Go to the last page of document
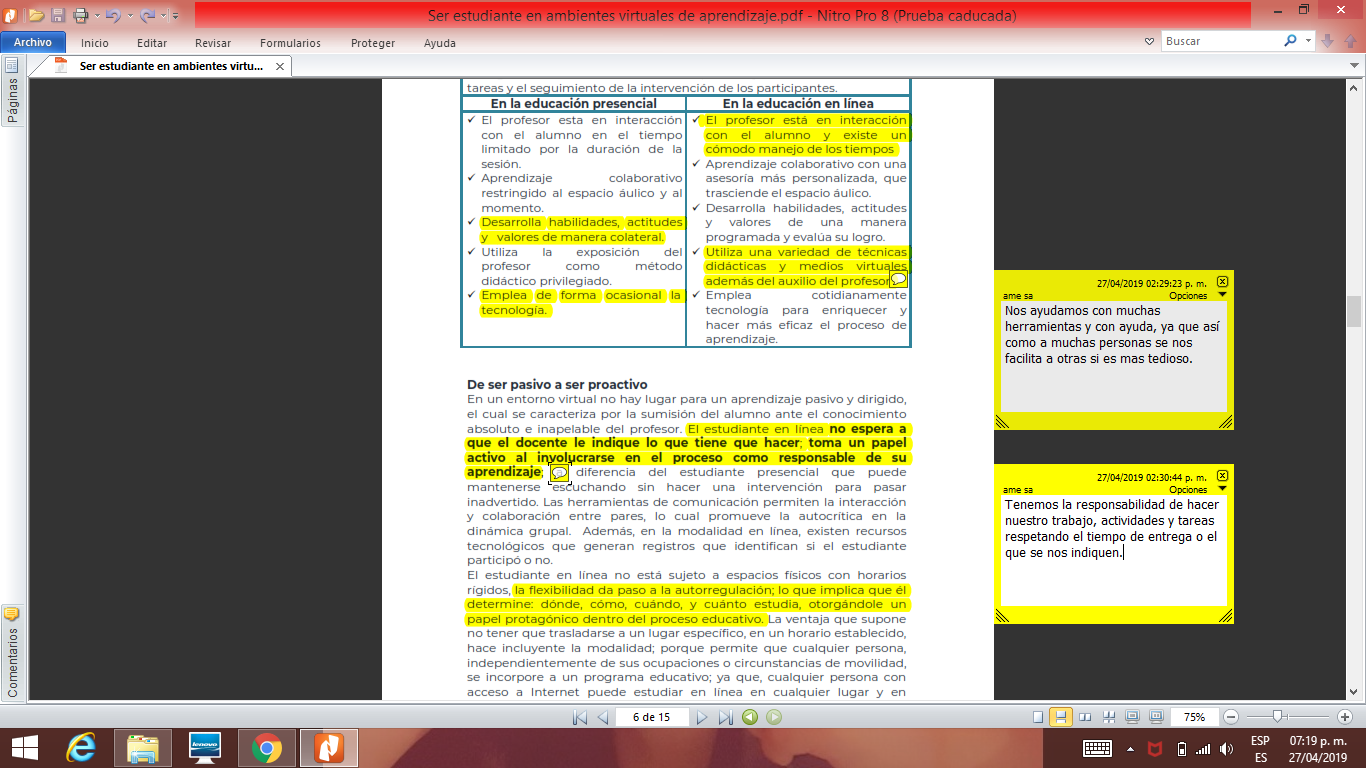 (x=726, y=717)
